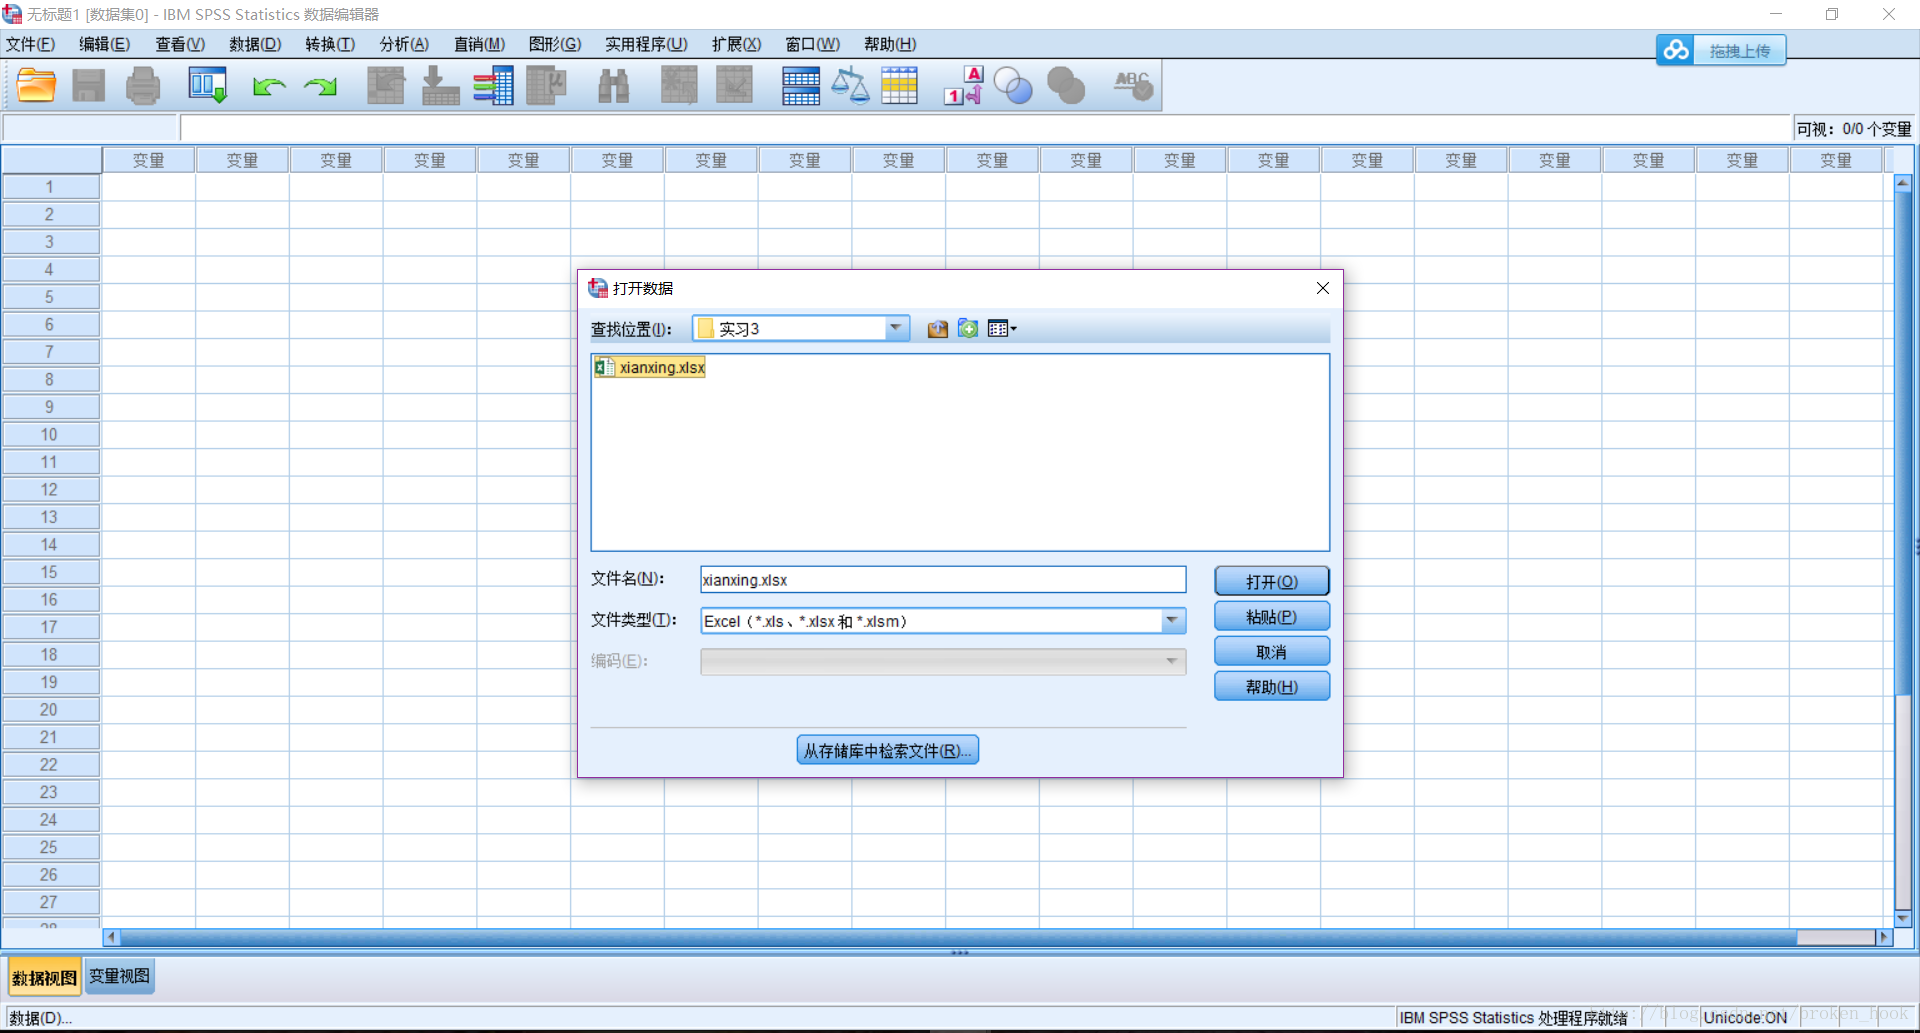Select xianxing.xlsx in file list
This screenshot has height=1033, width=1920.
650,367
